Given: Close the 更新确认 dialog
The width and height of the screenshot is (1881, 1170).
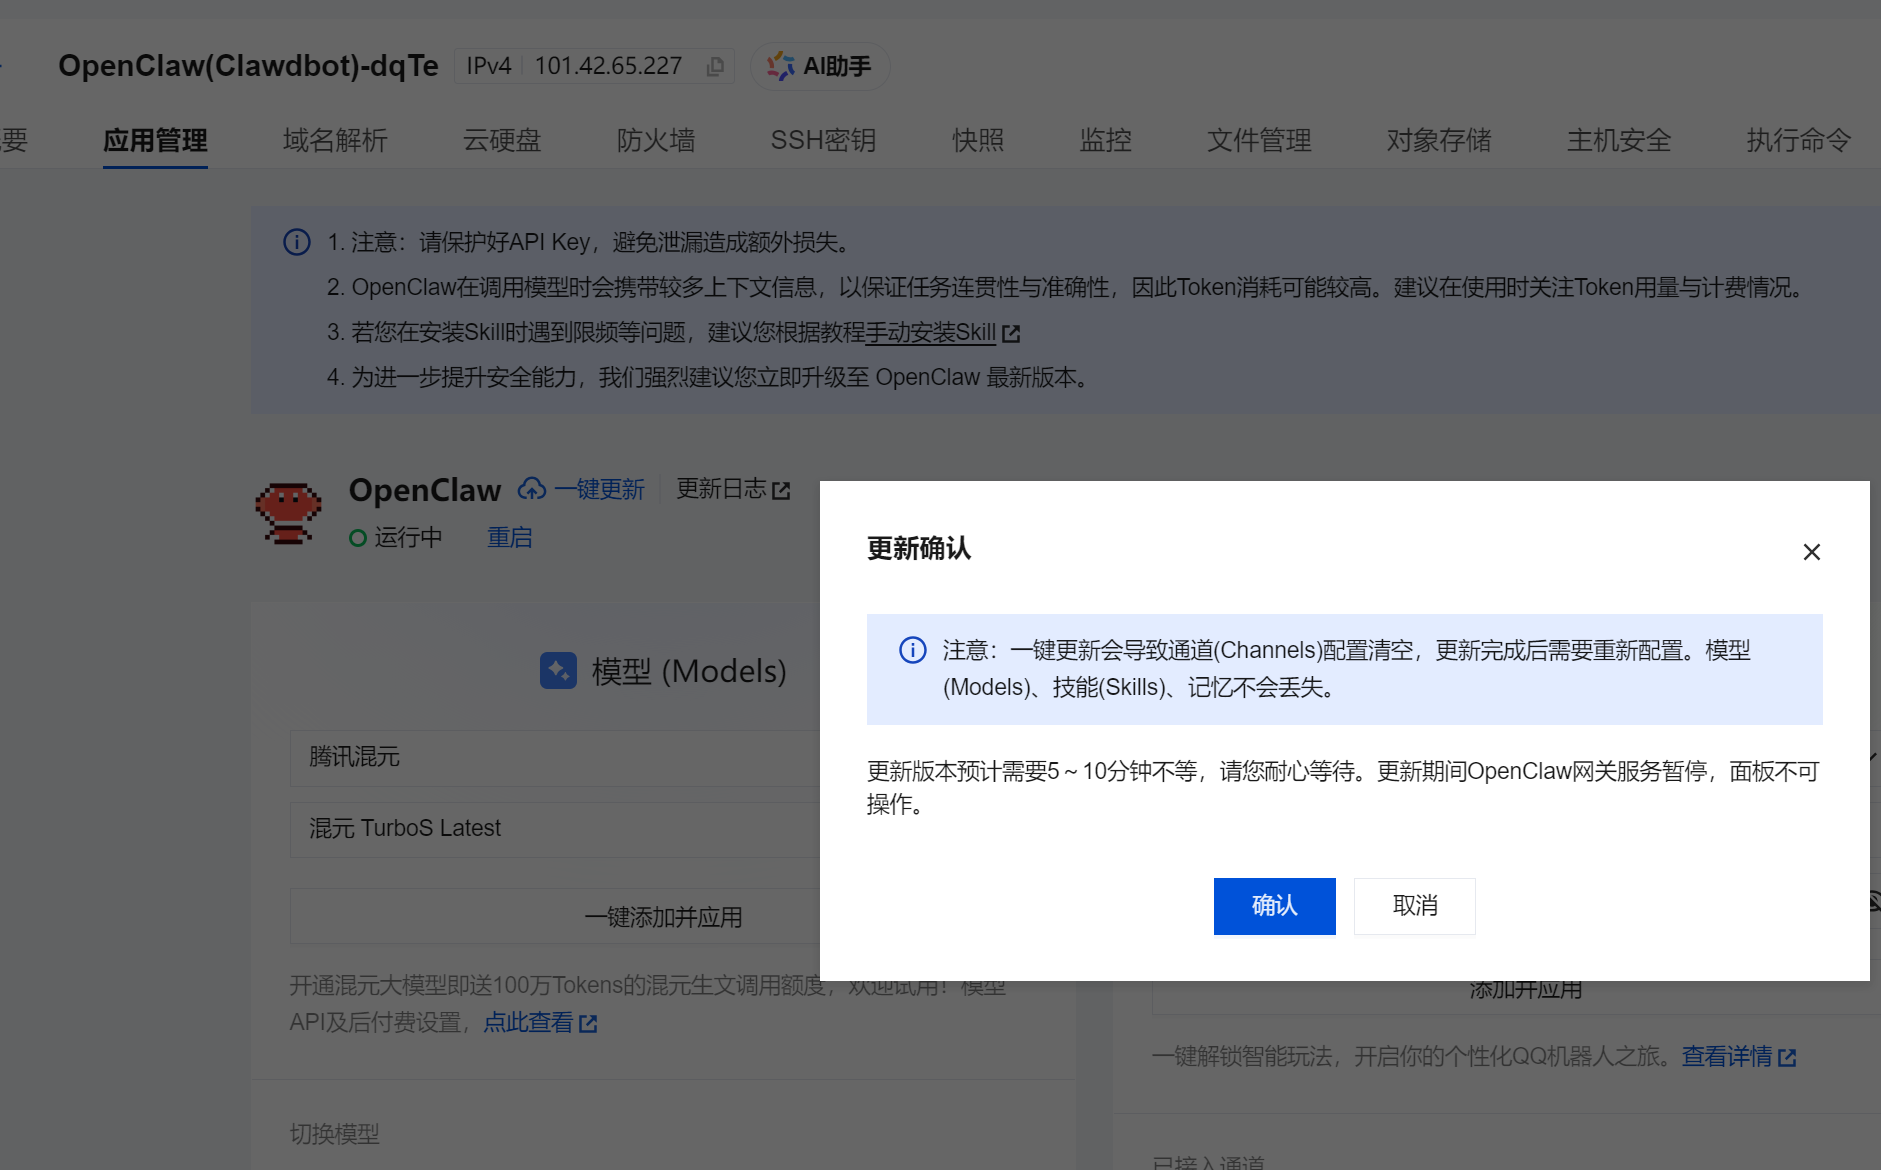Looking at the screenshot, I should (1811, 551).
